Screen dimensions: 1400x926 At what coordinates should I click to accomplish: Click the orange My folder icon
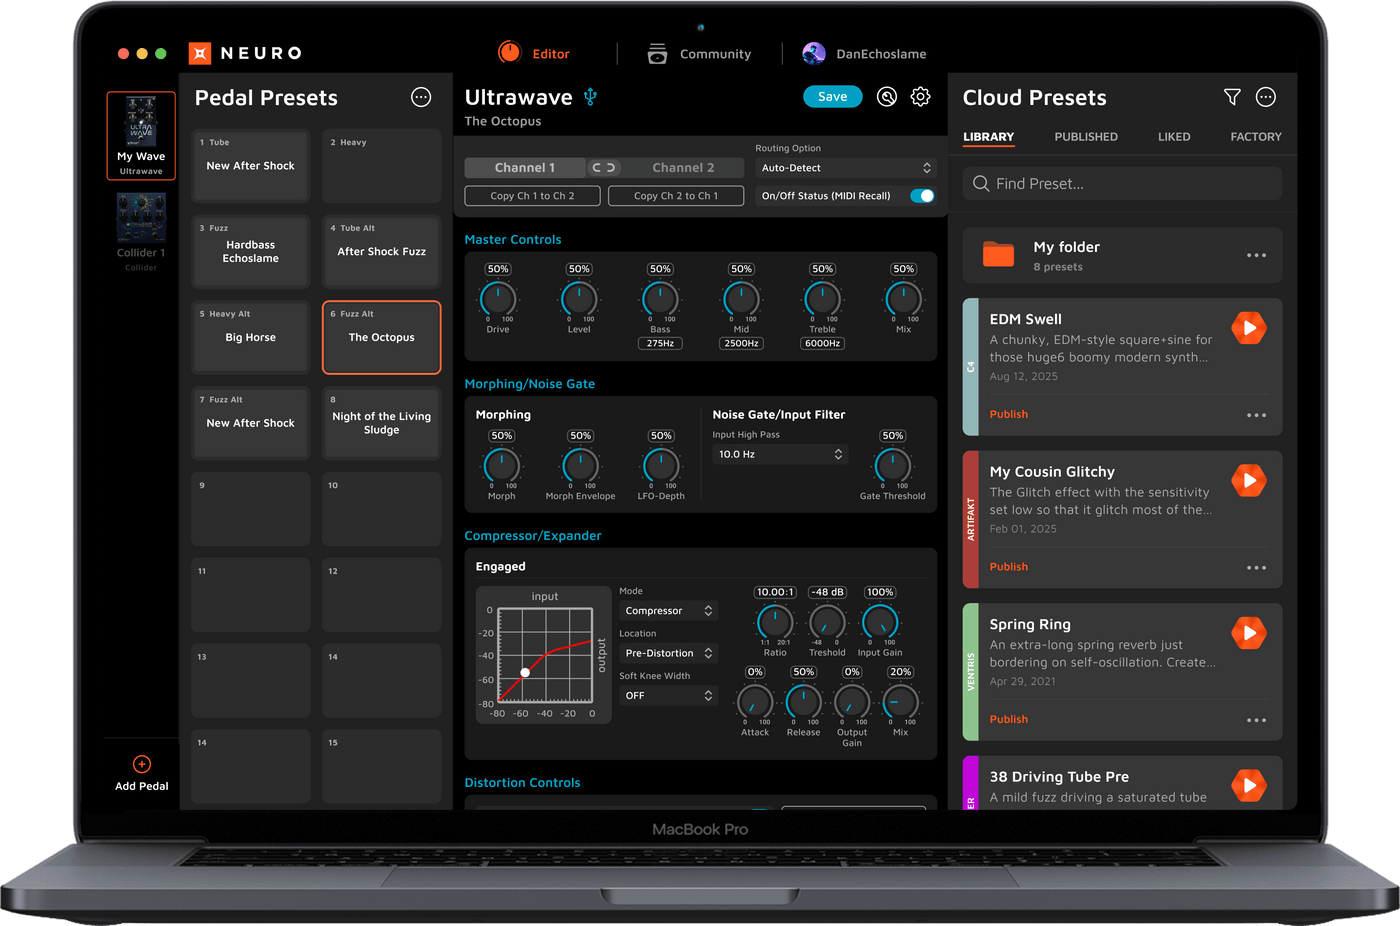point(998,254)
